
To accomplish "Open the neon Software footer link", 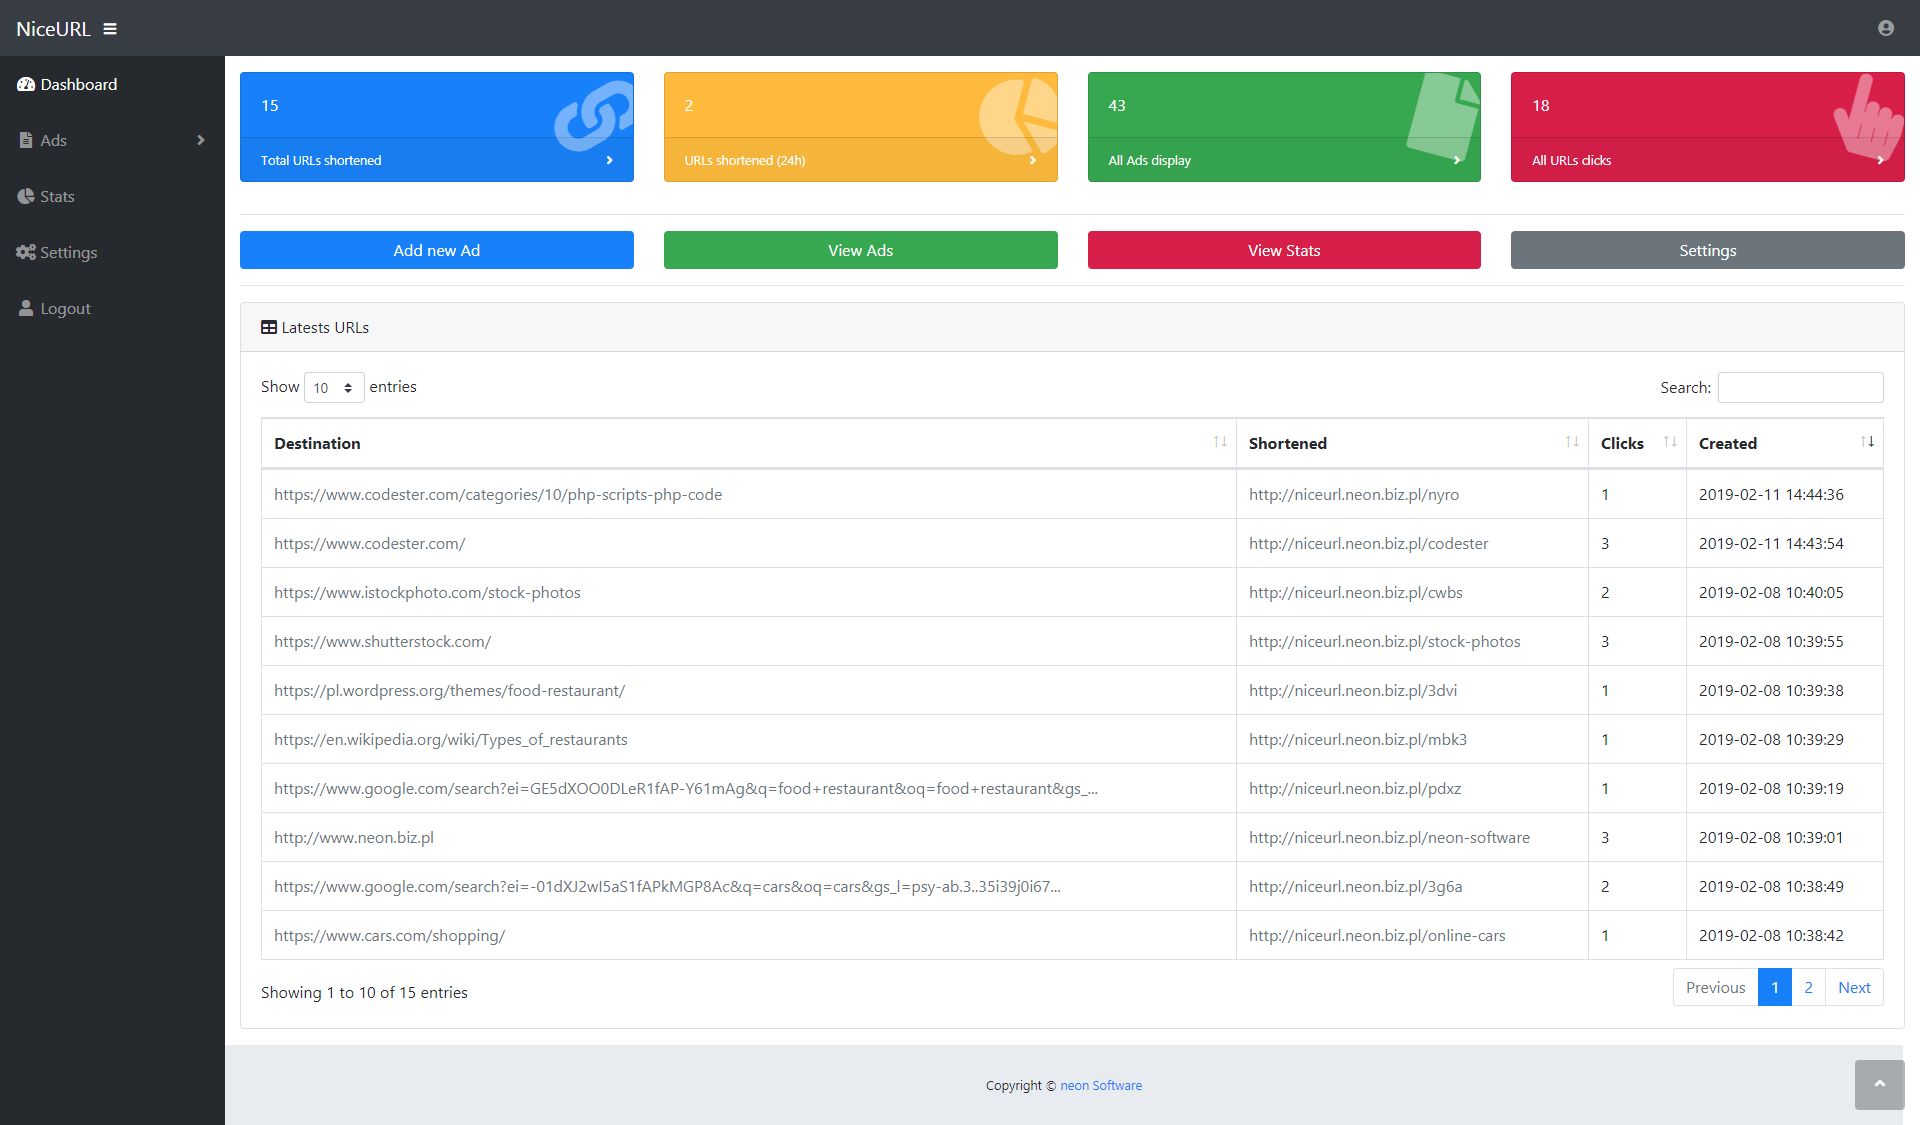I will 1100,1086.
